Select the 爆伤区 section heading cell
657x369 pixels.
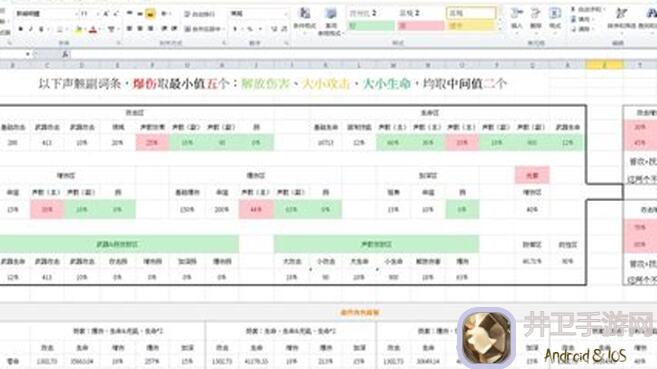[256, 175]
